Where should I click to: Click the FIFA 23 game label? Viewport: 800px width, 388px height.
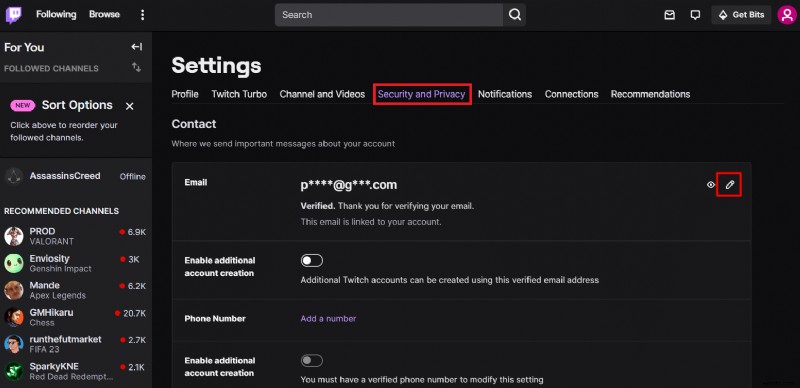tap(45, 350)
